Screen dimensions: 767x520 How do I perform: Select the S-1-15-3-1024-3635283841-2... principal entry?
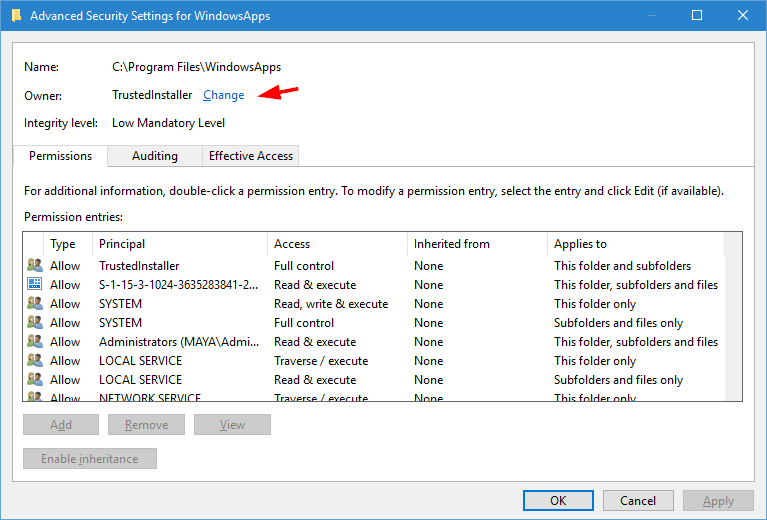click(x=179, y=285)
